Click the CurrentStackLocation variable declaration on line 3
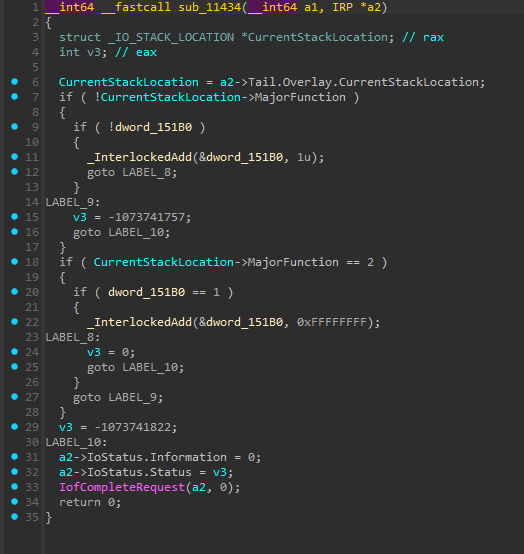Image resolution: width=524 pixels, height=554 pixels. [318, 37]
